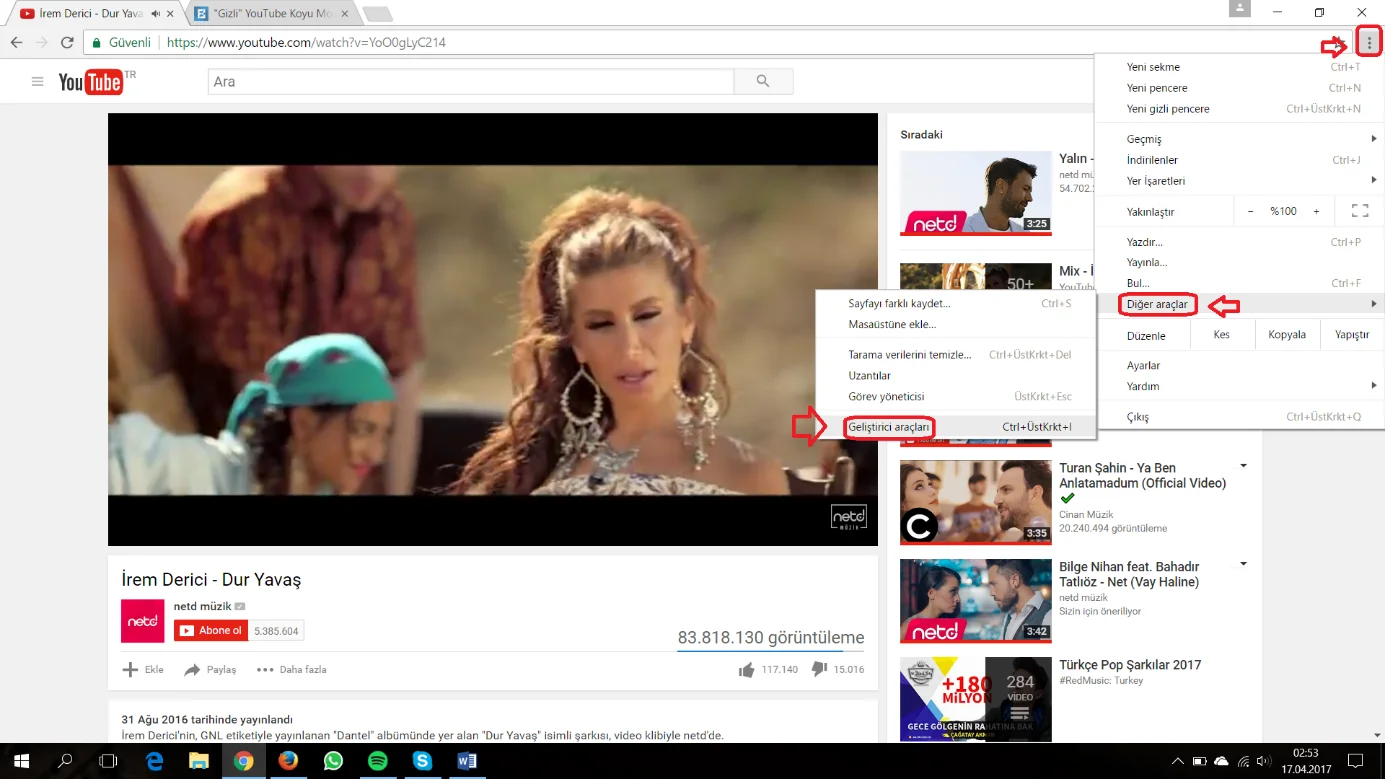The width and height of the screenshot is (1385, 779).
Task: Dislike the video with thumbs down
Action: coord(819,670)
